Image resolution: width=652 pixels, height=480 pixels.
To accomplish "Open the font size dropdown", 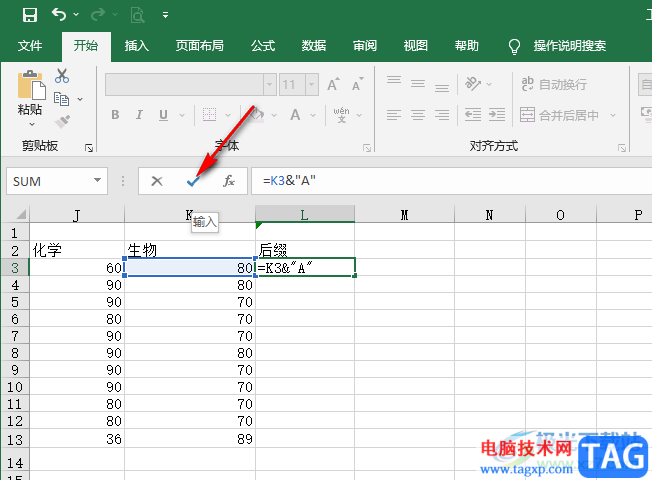I will (311, 85).
